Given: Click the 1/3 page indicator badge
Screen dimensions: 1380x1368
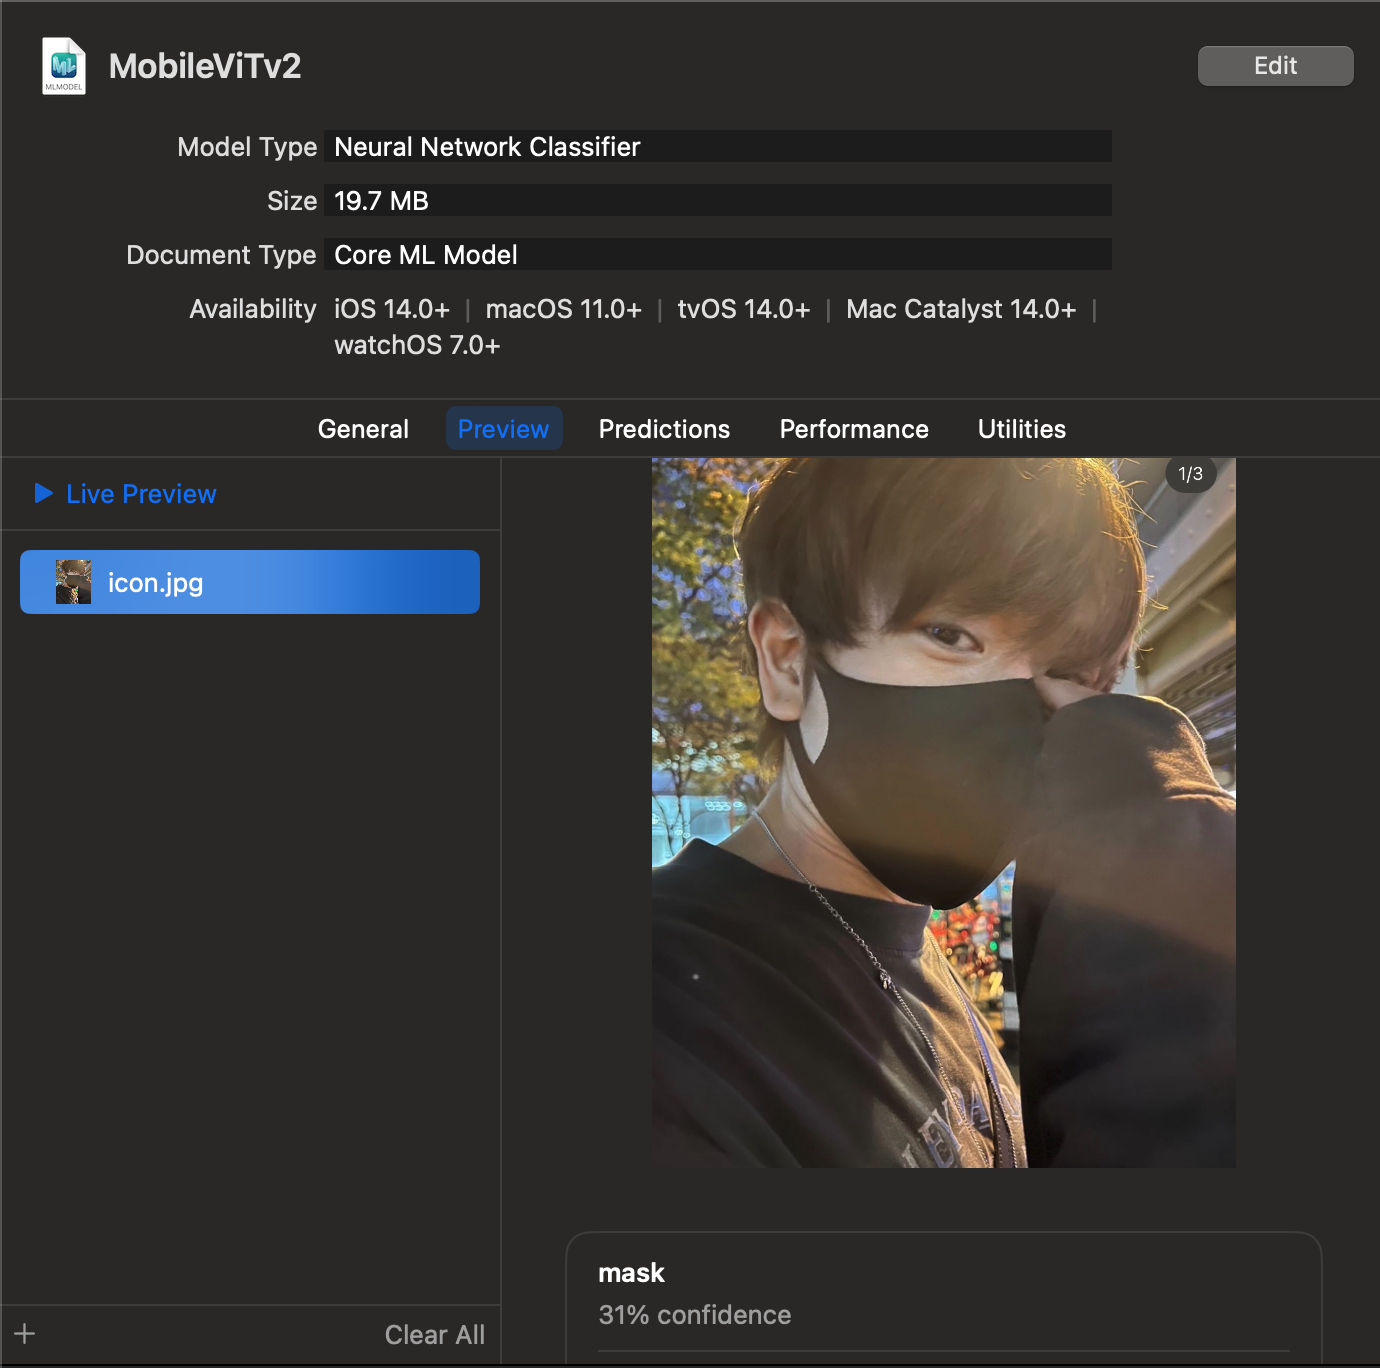Looking at the screenshot, I should coord(1190,474).
